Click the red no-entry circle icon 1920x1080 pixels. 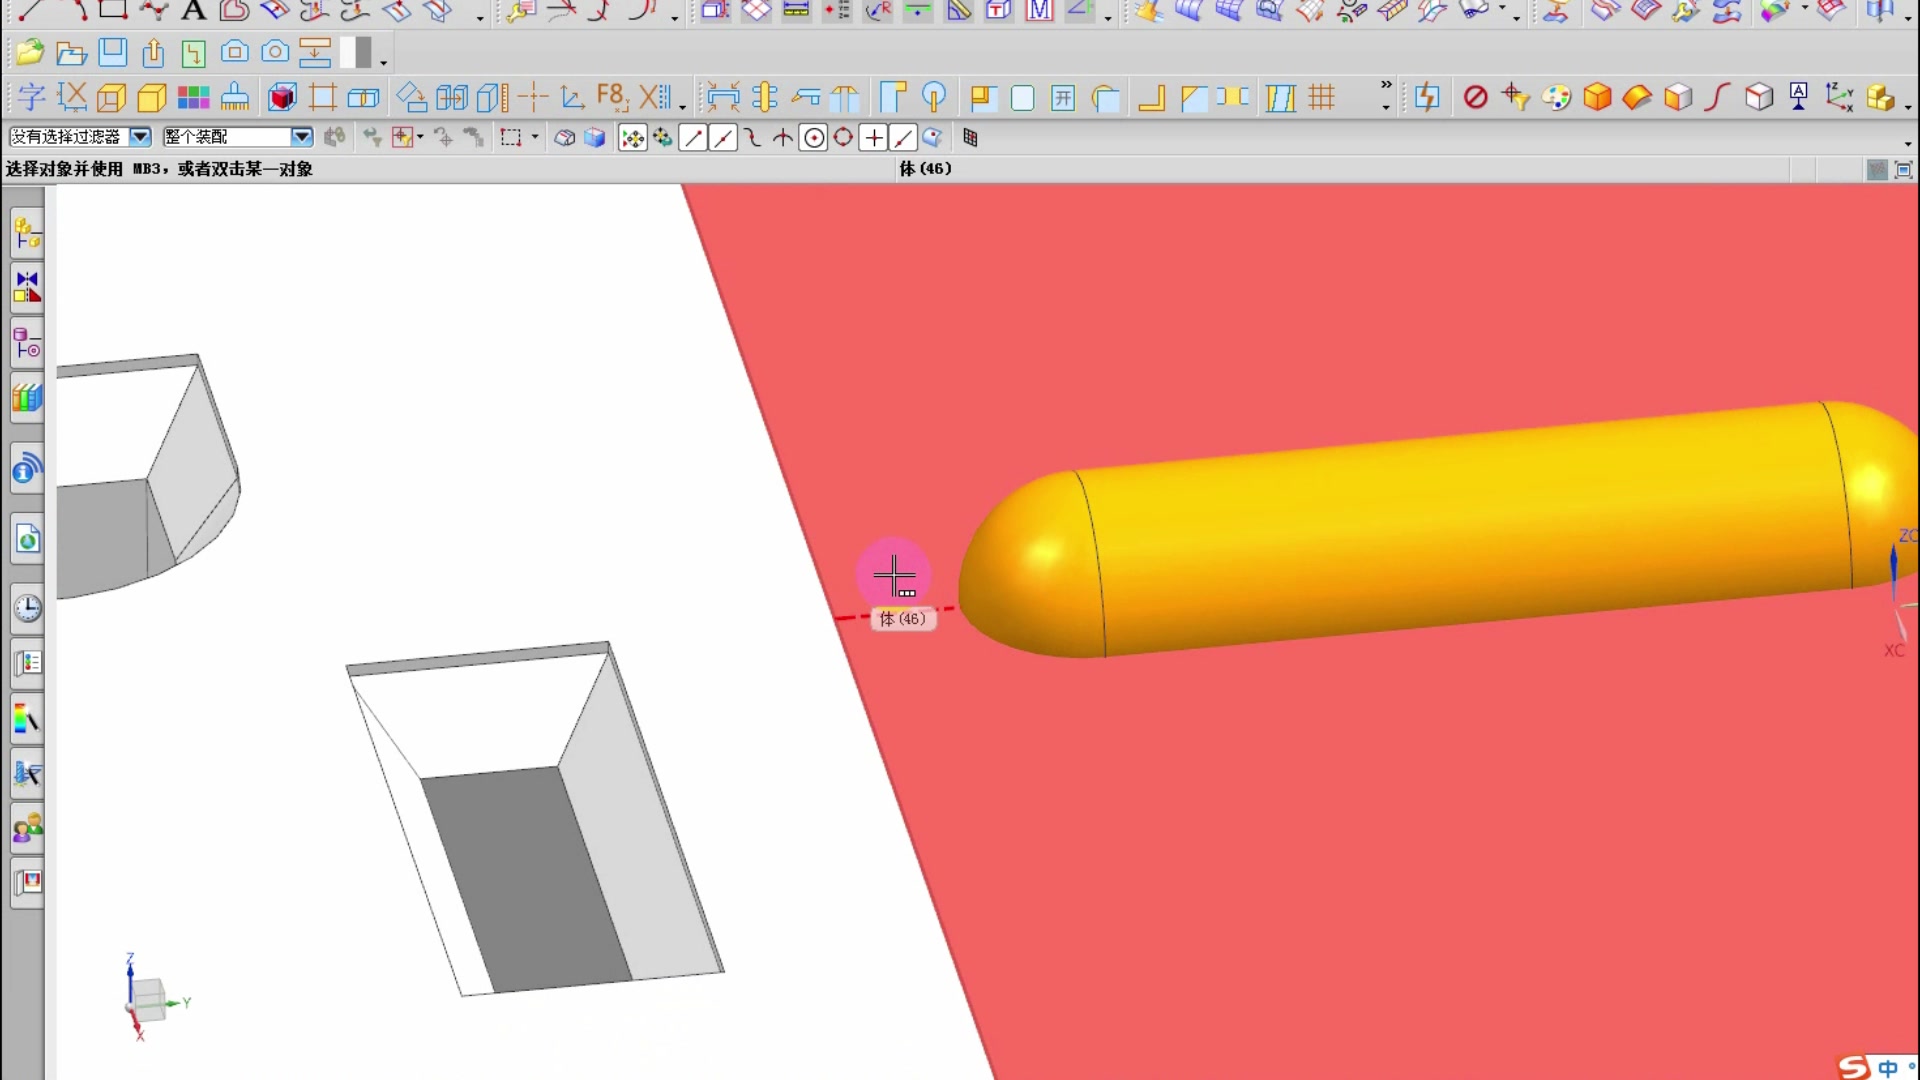click(1475, 97)
